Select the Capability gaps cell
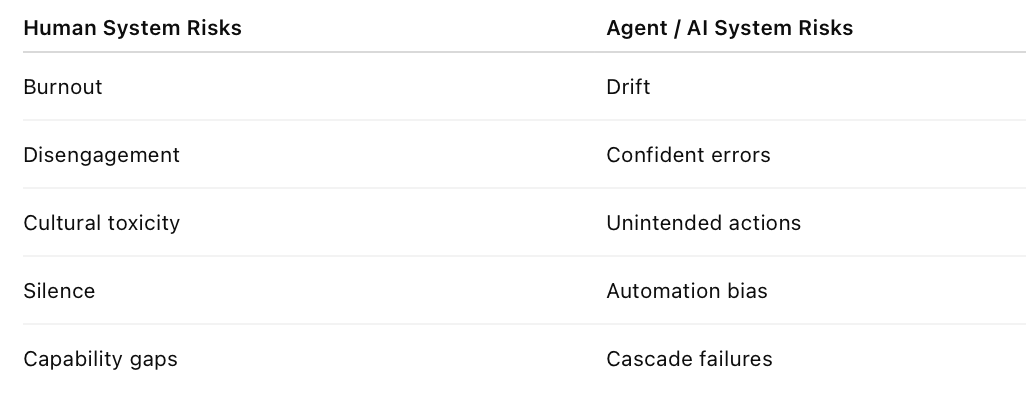The width and height of the screenshot is (1026, 406). click(100, 359)
